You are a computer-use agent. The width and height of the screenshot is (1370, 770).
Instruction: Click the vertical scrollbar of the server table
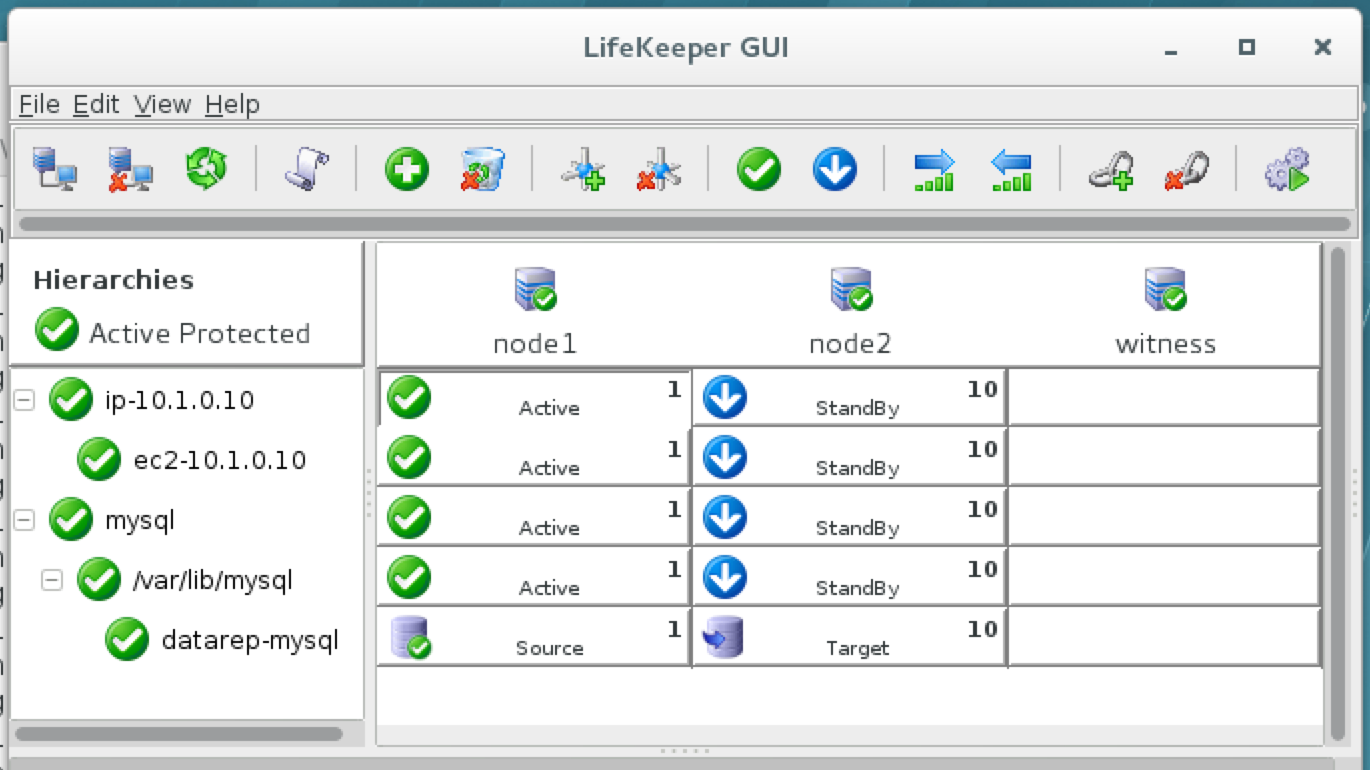pos(1338,493)
